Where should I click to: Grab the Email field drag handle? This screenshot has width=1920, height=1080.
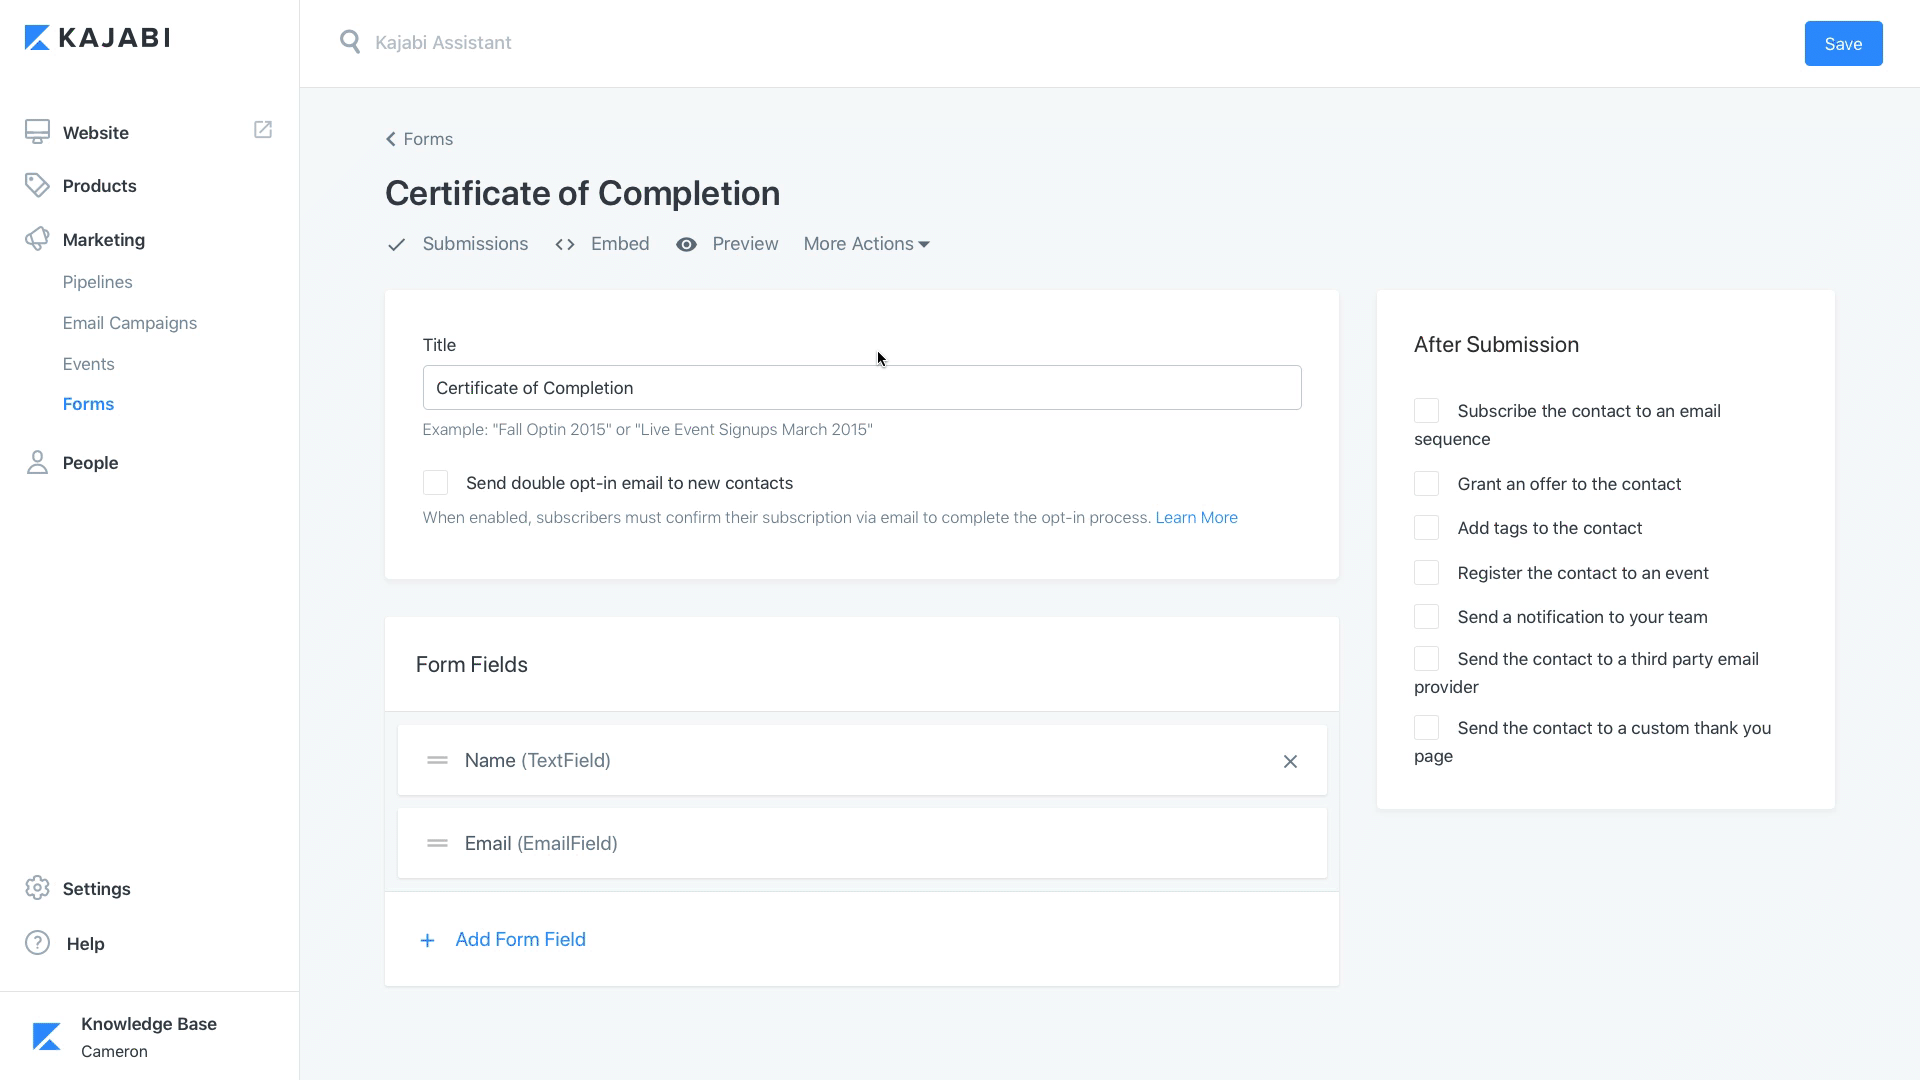(x=437, y=843)
